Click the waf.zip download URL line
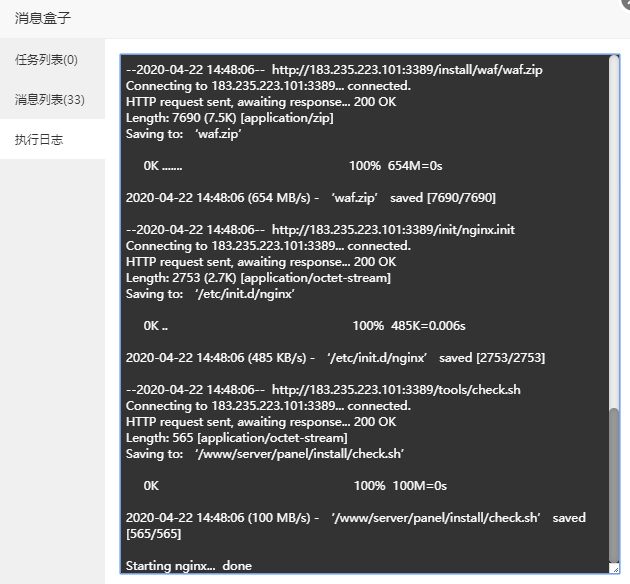 pyautogui.click(x=334, y=70)
